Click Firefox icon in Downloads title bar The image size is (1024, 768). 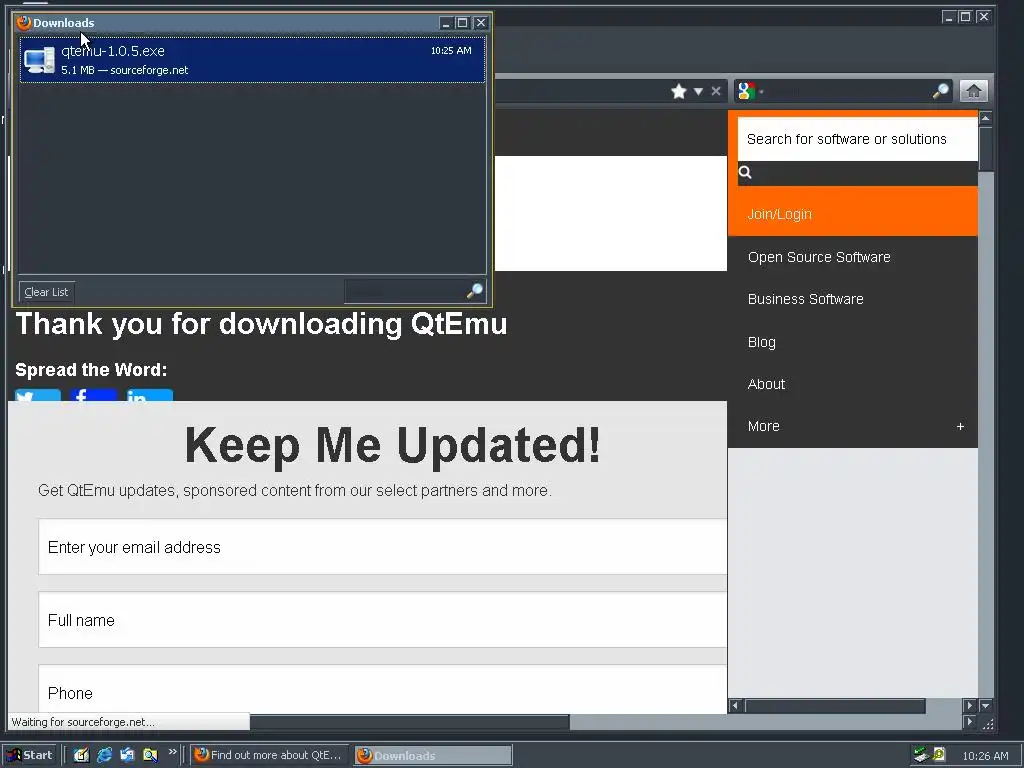click(x=24, y=23)
